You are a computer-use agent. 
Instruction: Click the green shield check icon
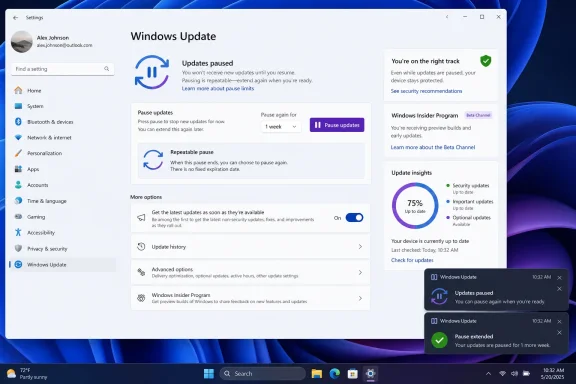486,61
